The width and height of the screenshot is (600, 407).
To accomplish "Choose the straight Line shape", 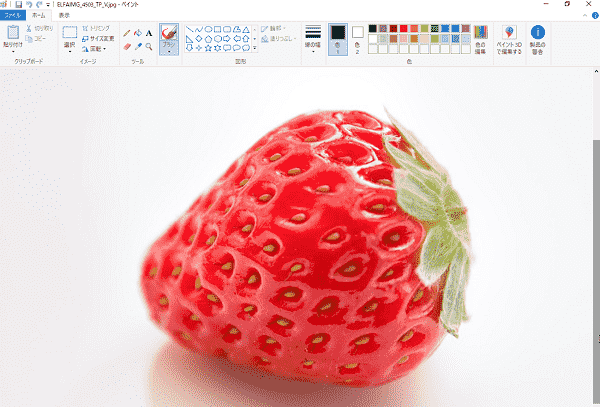I will click(189, 29).
